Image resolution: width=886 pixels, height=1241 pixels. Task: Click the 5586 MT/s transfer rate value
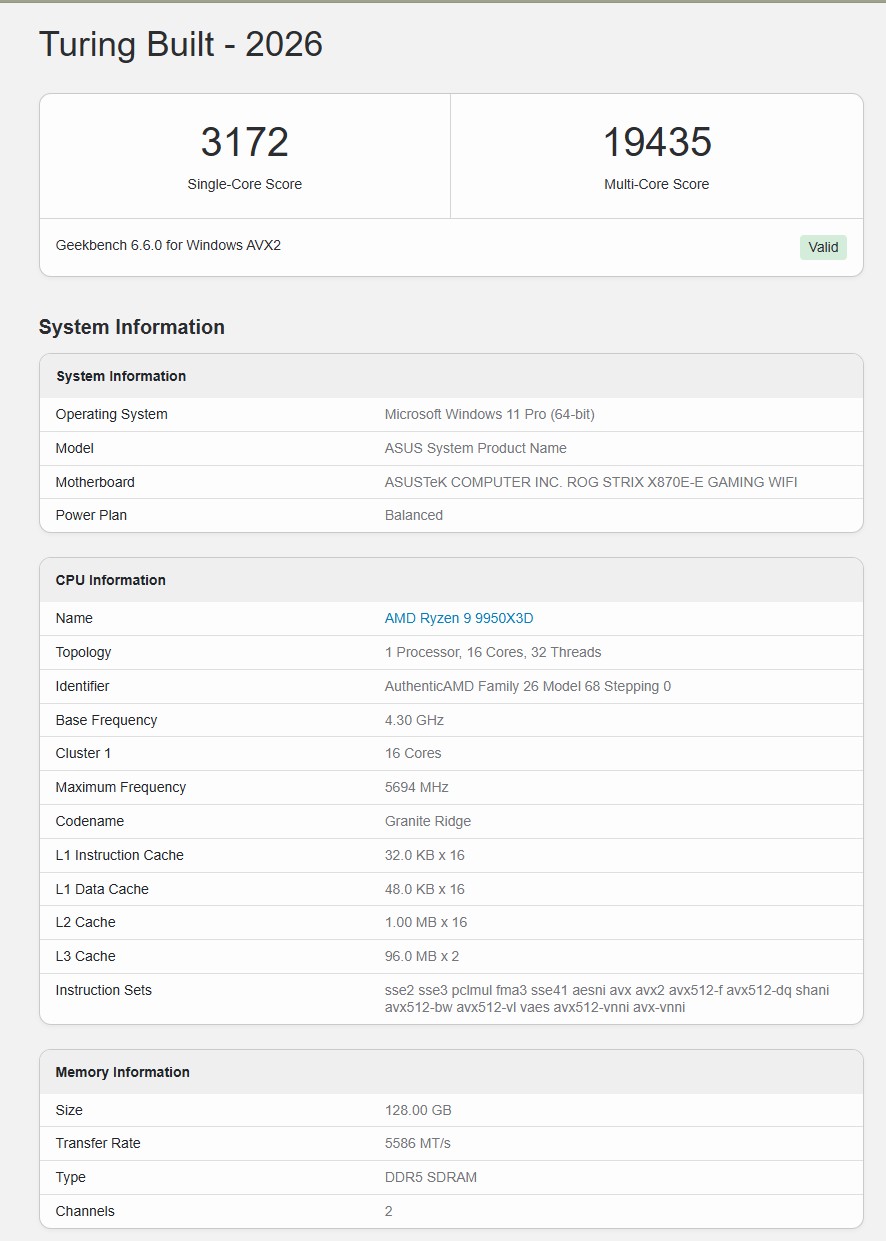[418, 1143]
